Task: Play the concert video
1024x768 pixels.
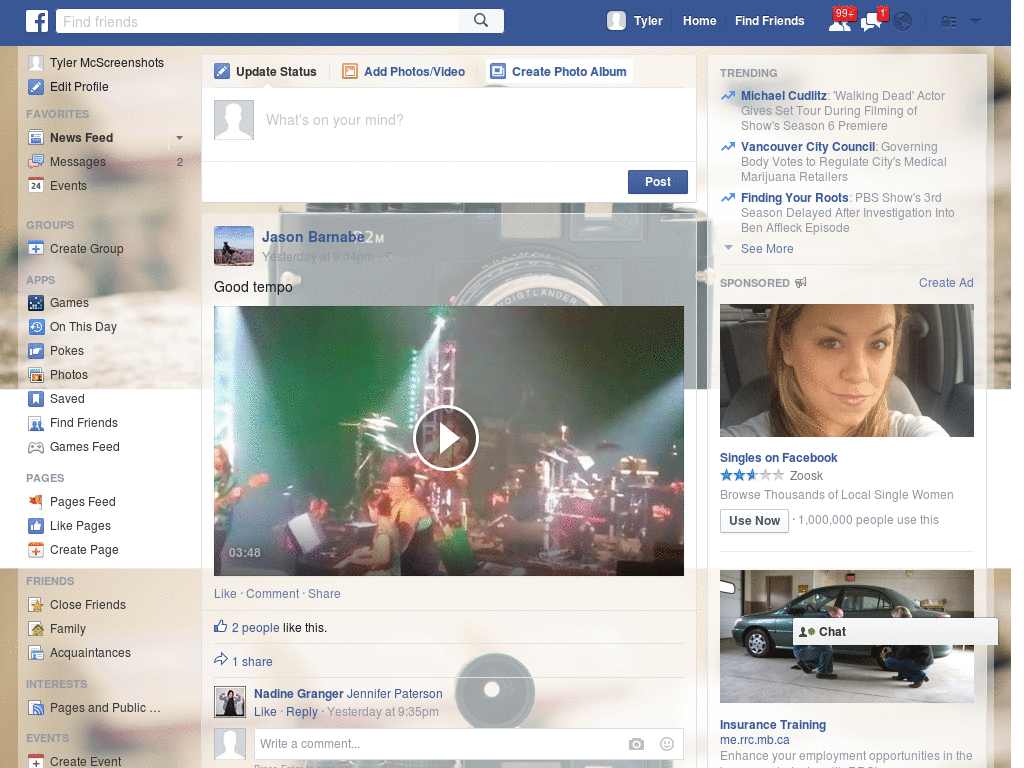Action: click(x=446, y=438)
